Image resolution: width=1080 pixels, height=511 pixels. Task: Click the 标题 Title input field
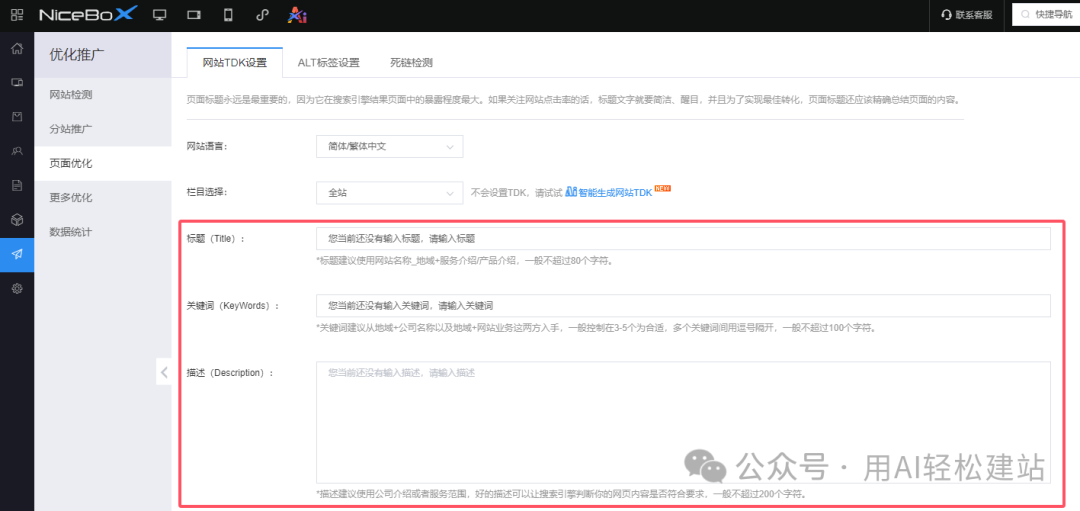[x=683, y=238]
